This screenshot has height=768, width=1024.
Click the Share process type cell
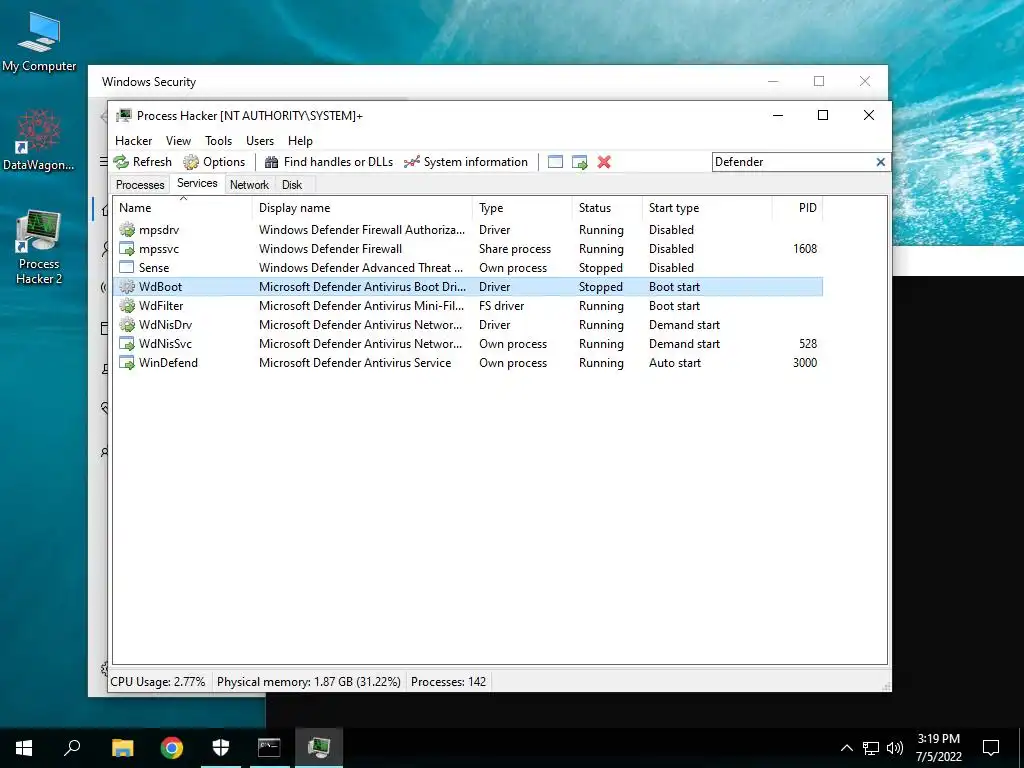pos(515,249)
